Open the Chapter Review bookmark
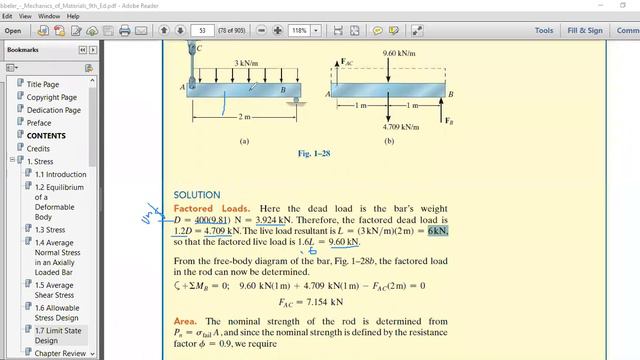 click(x=60, y=353)
